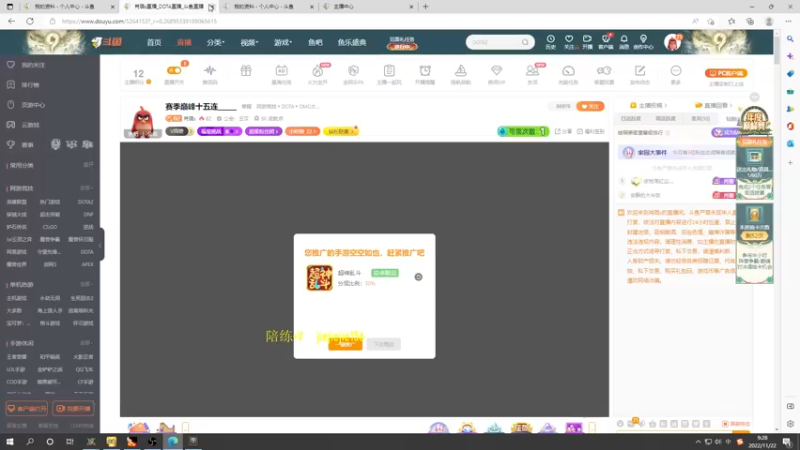Switch to the 周活跃度 tab
This screenshot has width=800, height=450.
click(665, 118)
